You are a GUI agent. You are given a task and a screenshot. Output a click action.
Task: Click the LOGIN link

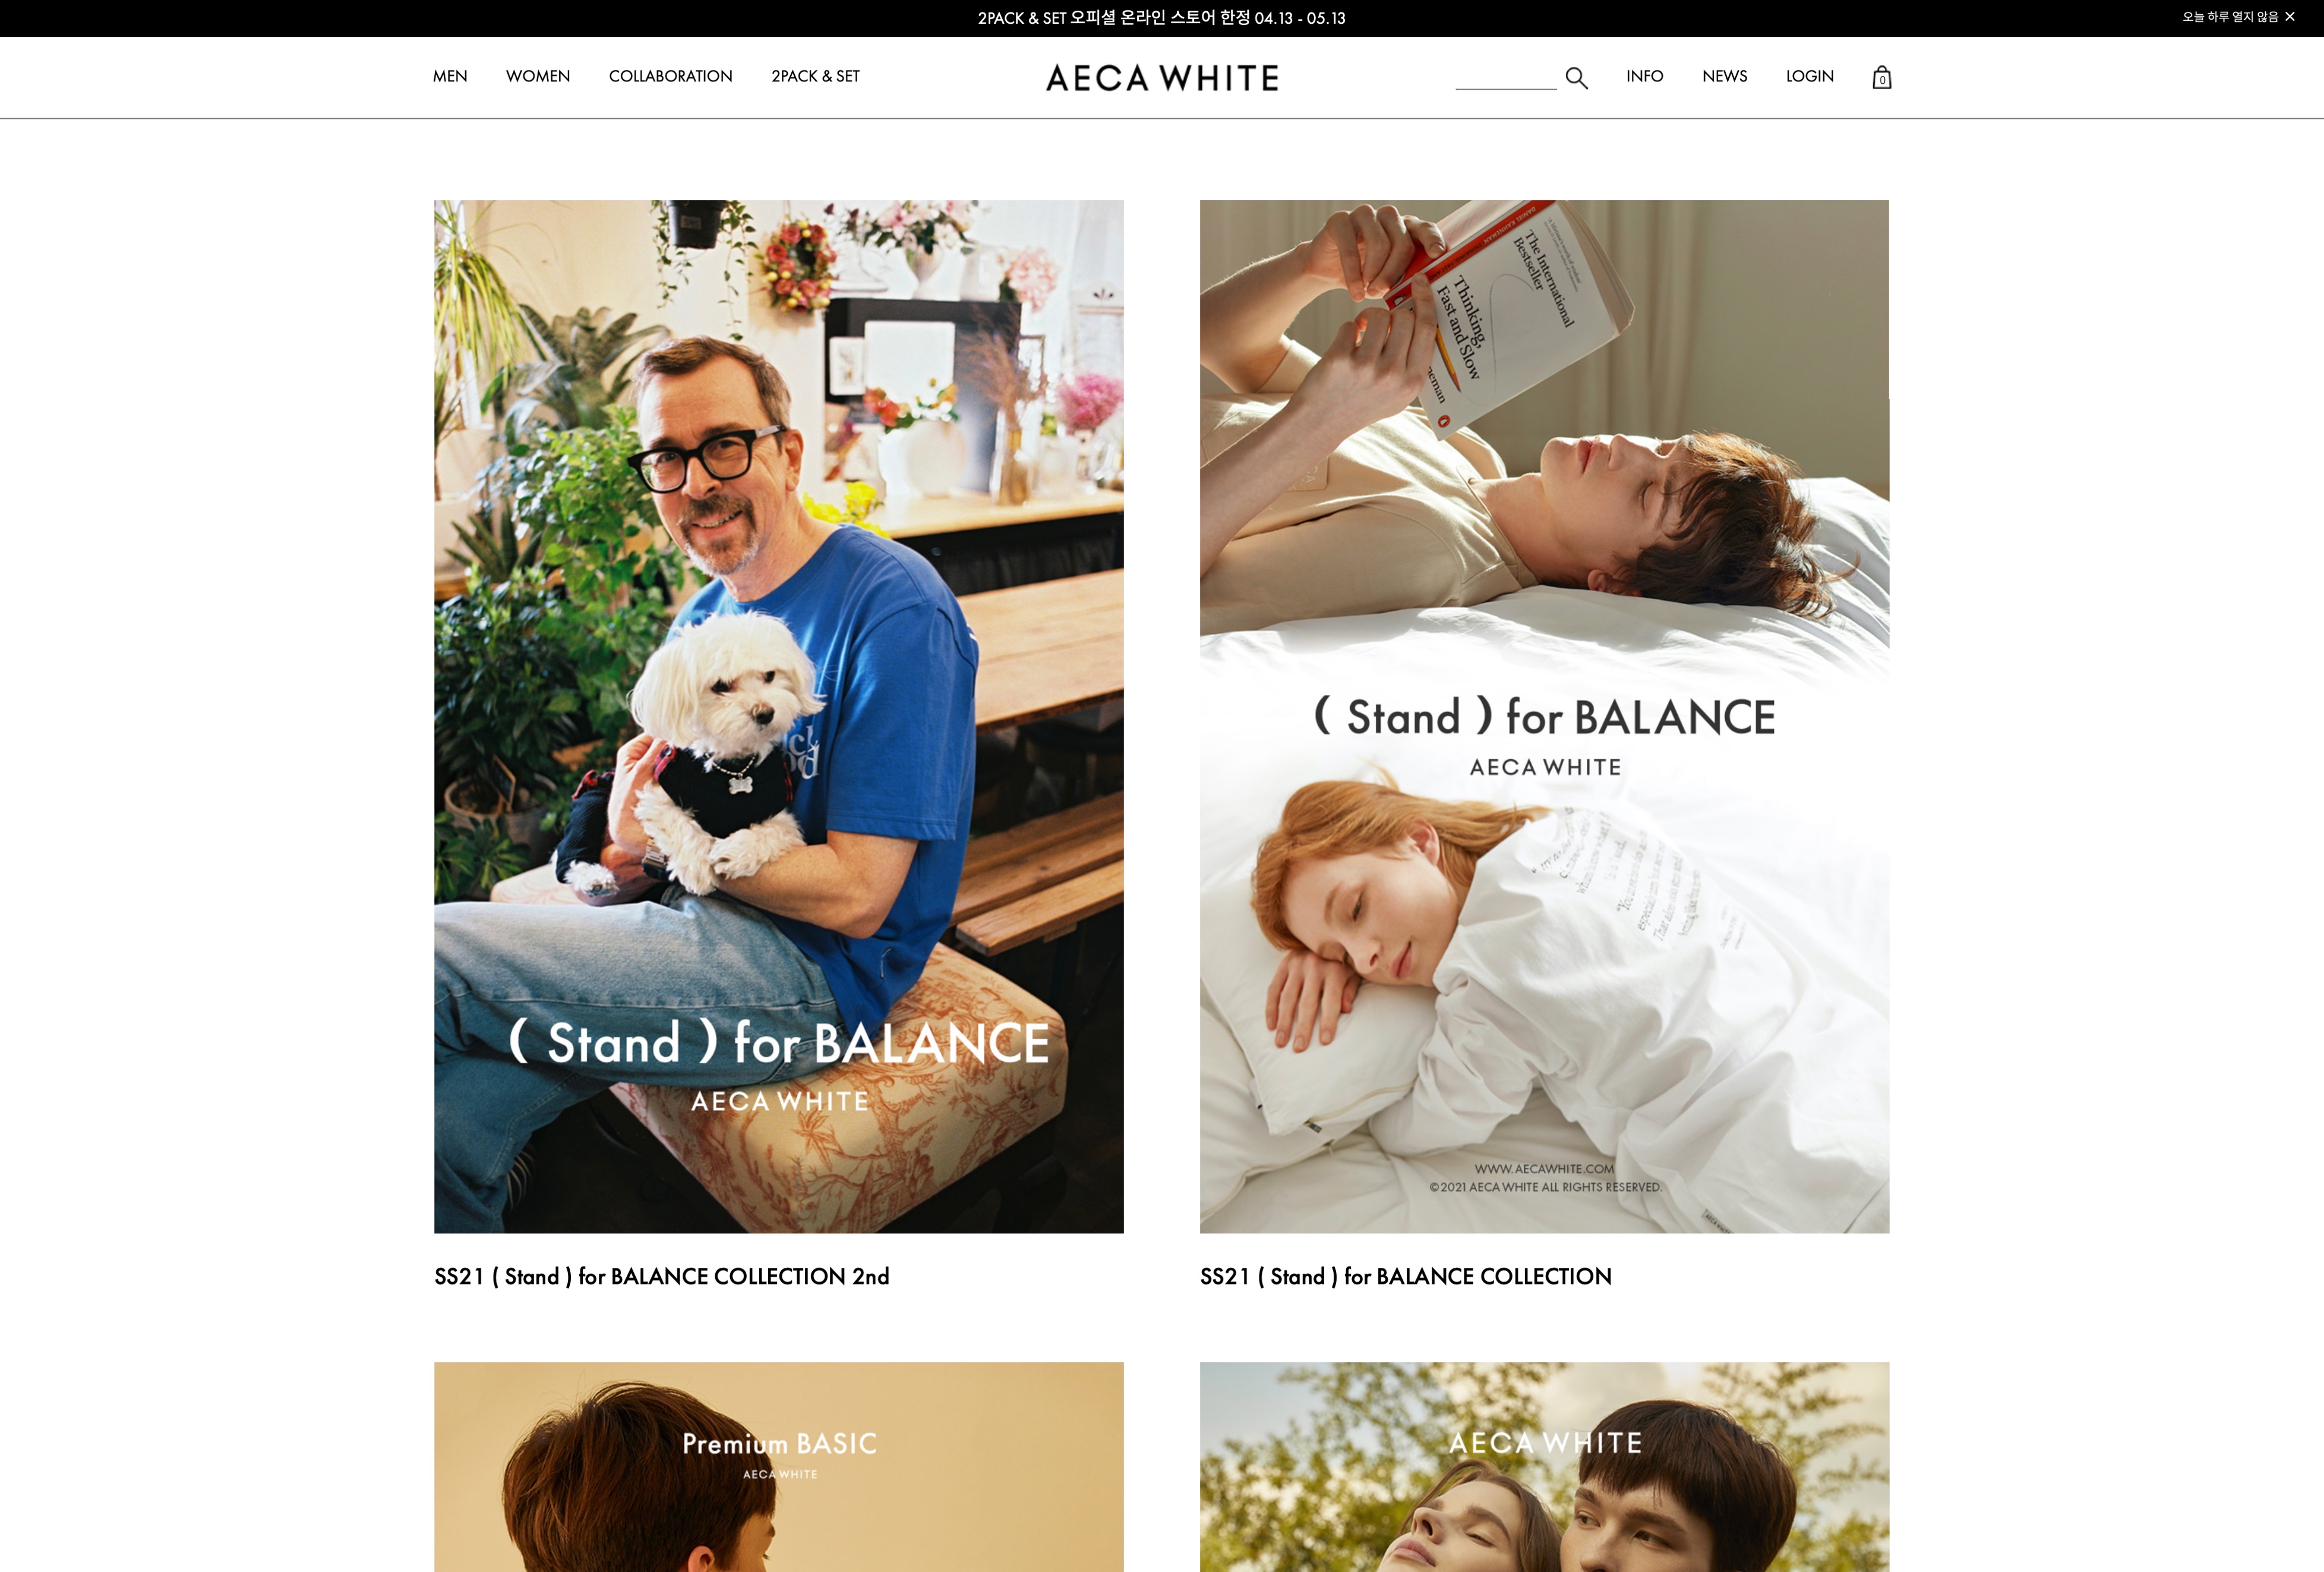pyautogui.click(x=1809, y=76)
